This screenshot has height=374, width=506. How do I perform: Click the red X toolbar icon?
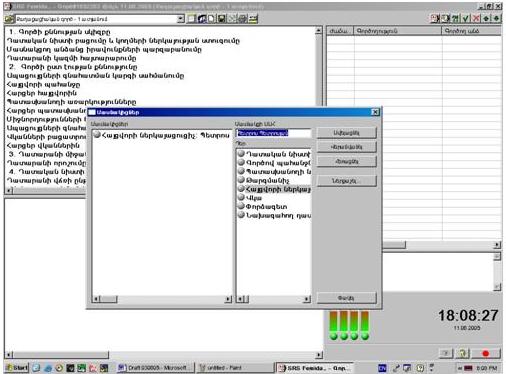(x=476, y=18)
